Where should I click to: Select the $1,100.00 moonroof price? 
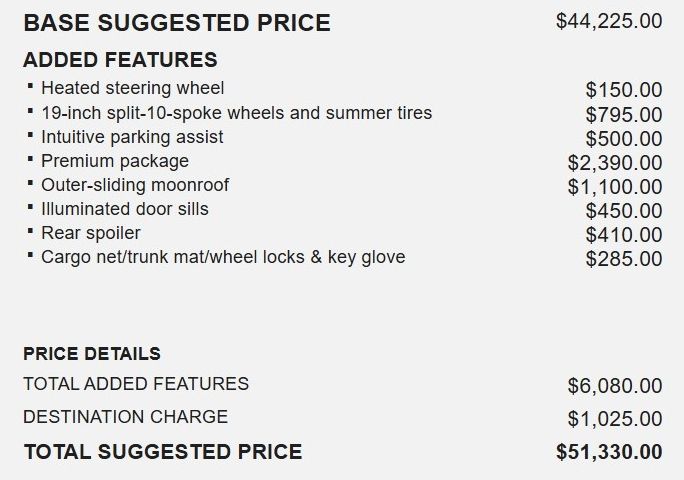coord(615,187)
